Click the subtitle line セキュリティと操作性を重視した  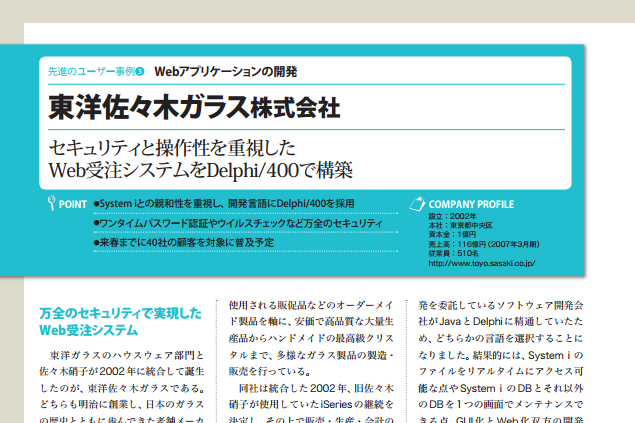(172, 148)
